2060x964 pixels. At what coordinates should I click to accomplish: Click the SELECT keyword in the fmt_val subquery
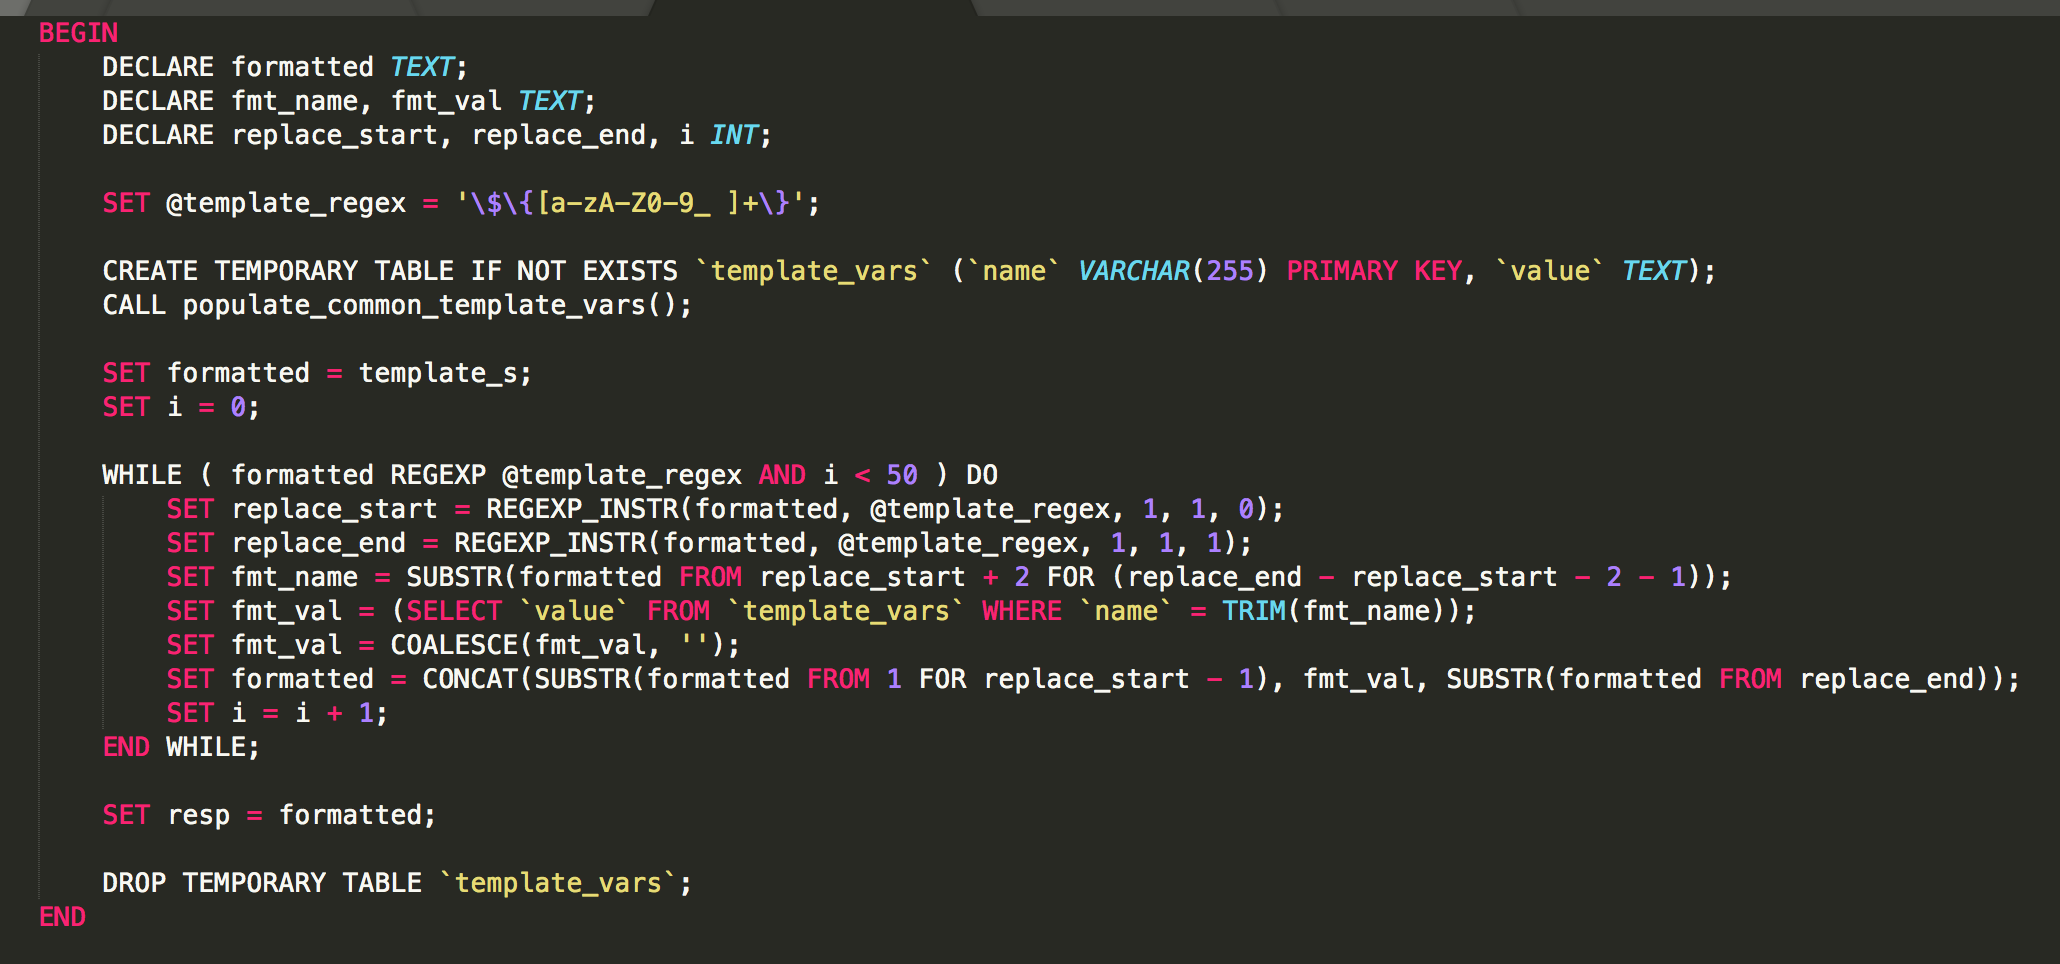454,611
